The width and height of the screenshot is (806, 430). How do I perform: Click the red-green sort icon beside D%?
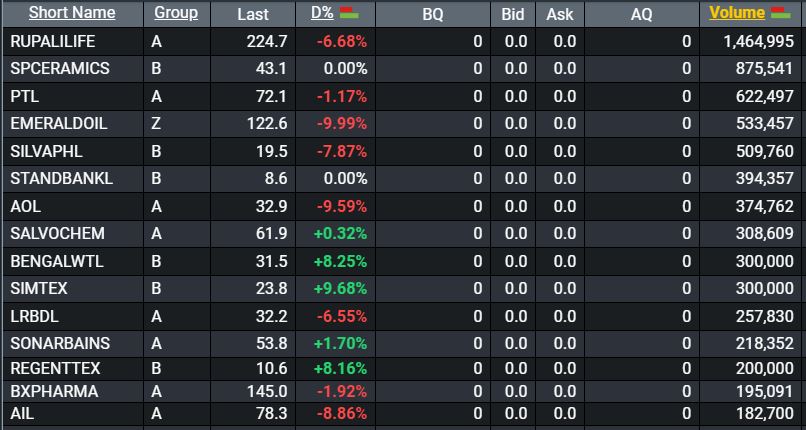tap(350, 13)
